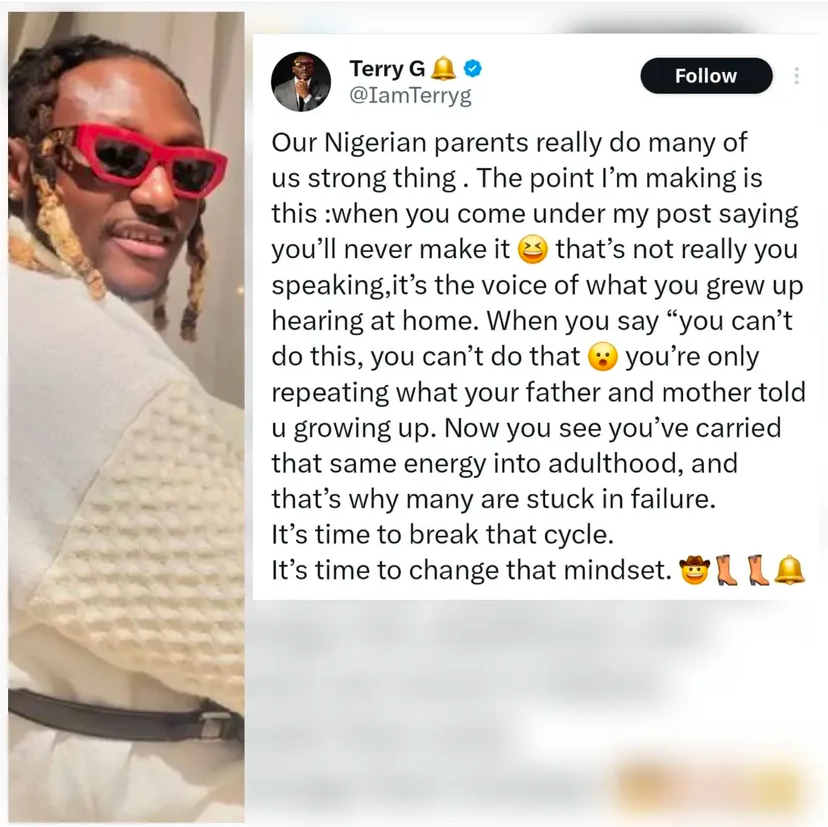
Task: Open the three-dot more options menu
Action: tap(797, 76)
